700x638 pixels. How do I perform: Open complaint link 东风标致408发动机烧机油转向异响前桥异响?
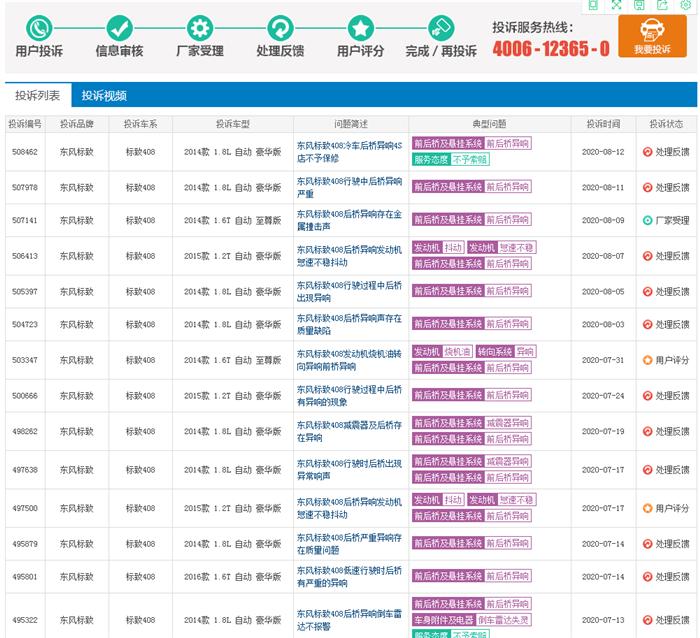point(349,360)
